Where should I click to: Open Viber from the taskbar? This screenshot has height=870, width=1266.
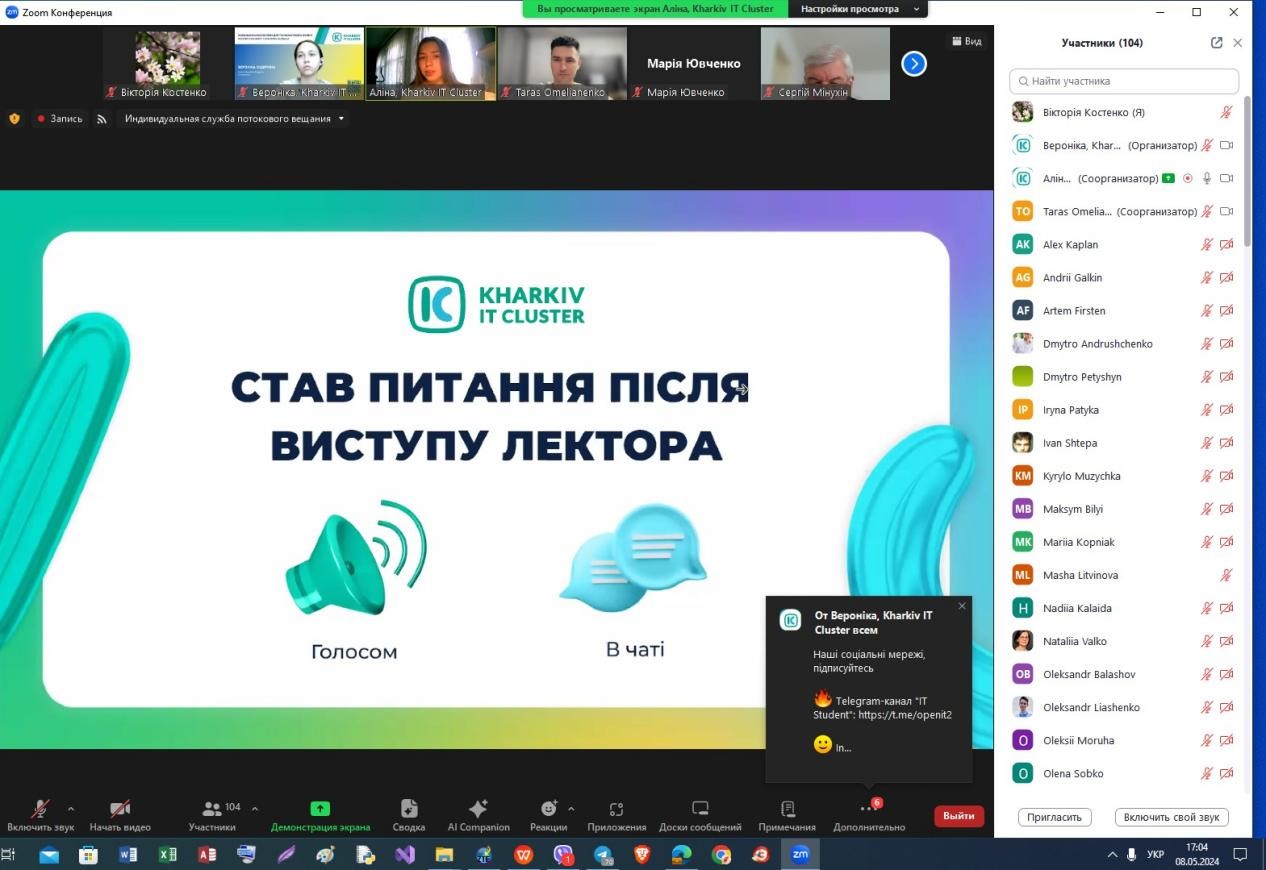point(563,855)
